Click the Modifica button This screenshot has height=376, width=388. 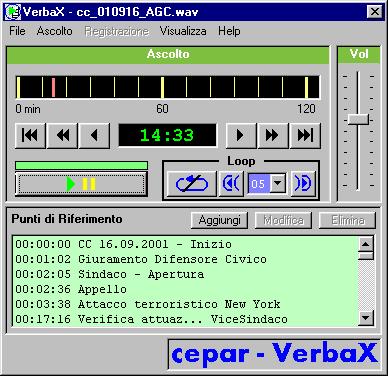pyautogui.click(x=283, y=220)
